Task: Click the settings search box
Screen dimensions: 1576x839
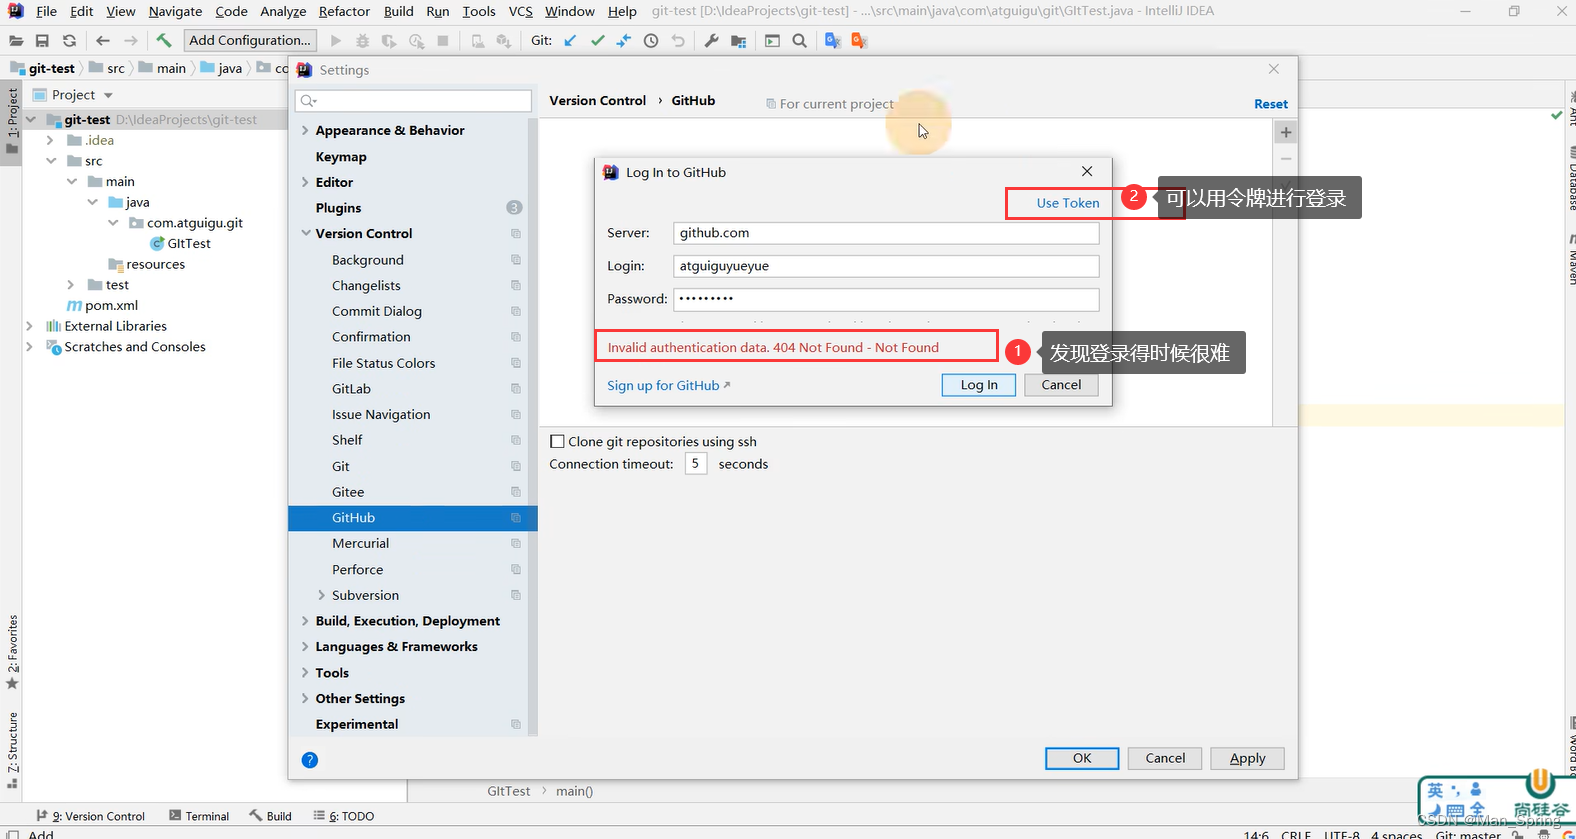Action: click(413, 101)
